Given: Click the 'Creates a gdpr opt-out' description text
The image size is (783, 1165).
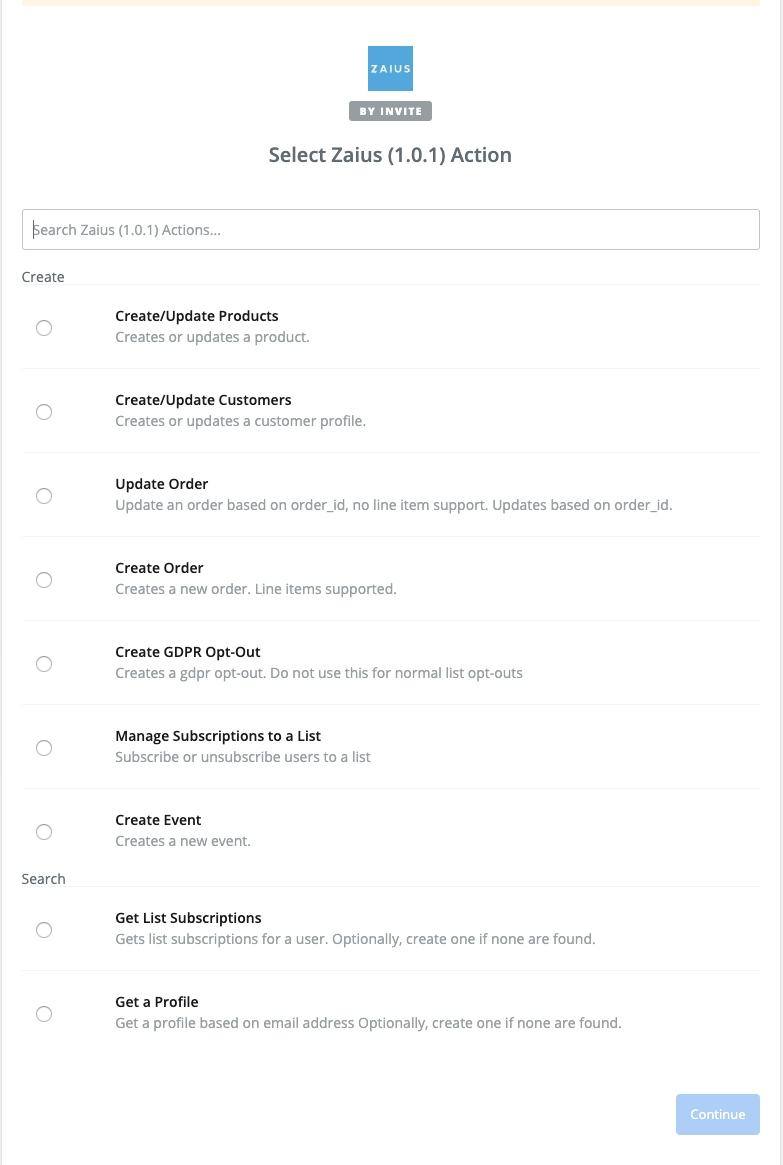Looking at the screenshot, I should tap(319, 673).
